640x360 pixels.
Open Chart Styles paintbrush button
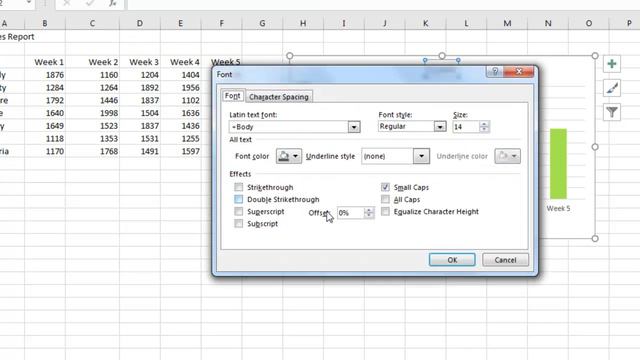click(611, 88)
